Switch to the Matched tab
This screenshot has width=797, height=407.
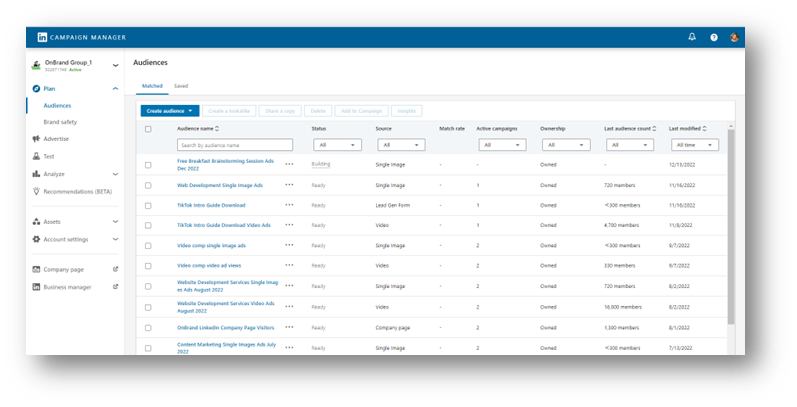(152, 86)
